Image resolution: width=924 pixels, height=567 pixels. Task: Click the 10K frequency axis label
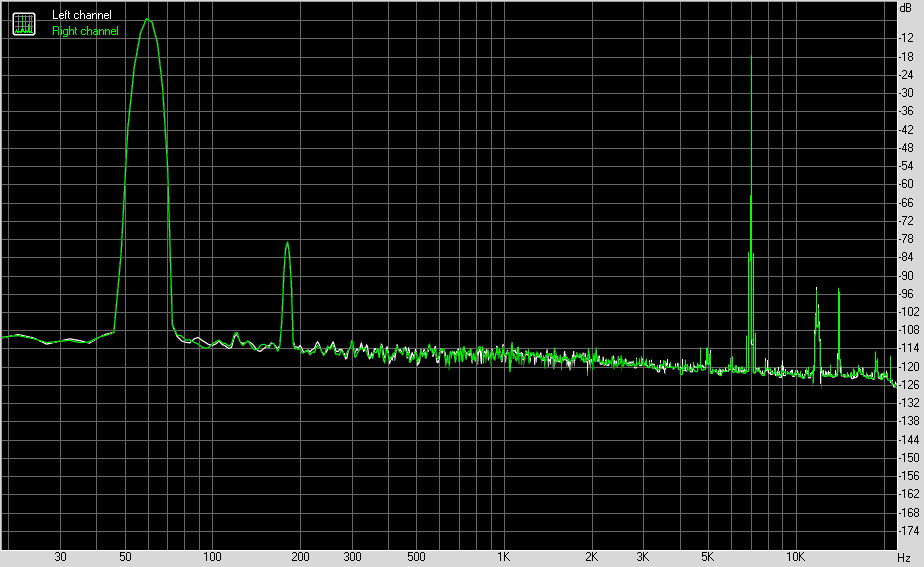795,557
